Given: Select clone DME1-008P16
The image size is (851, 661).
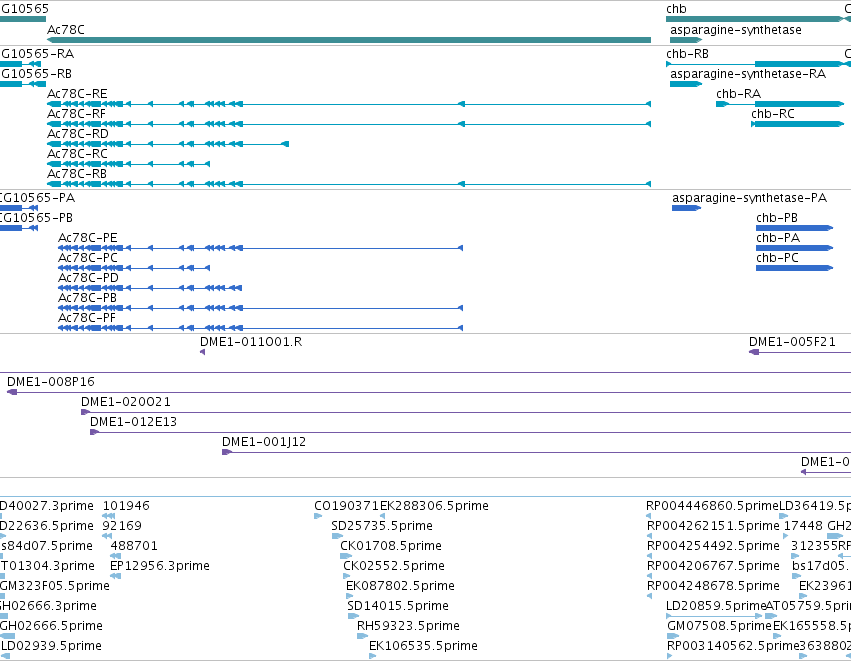Looking at the screenshot, I should 429,392.
